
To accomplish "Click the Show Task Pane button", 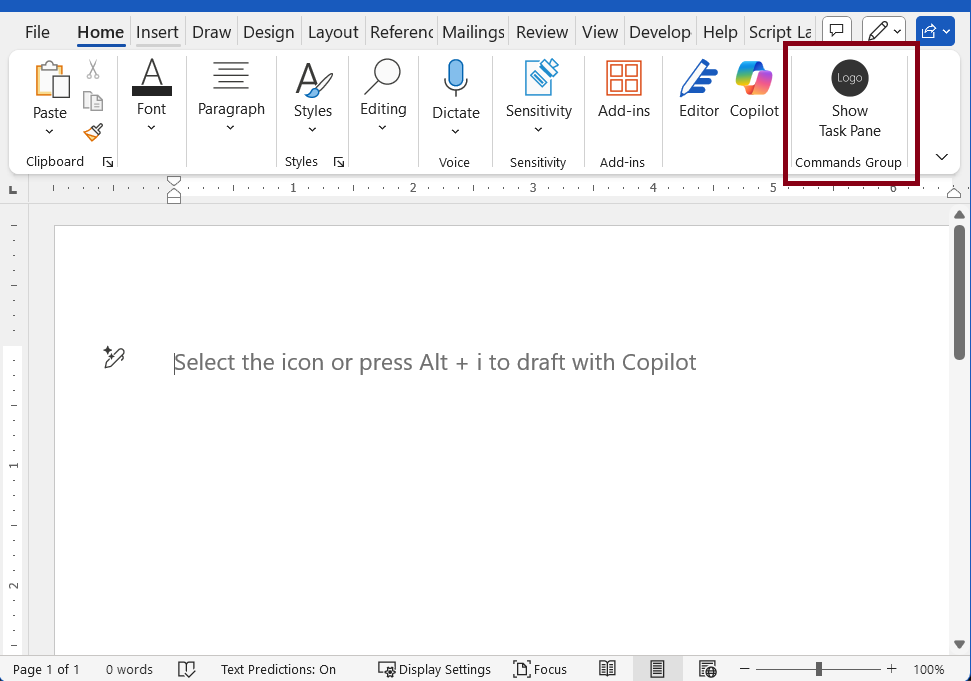I will tap(849, 100).
